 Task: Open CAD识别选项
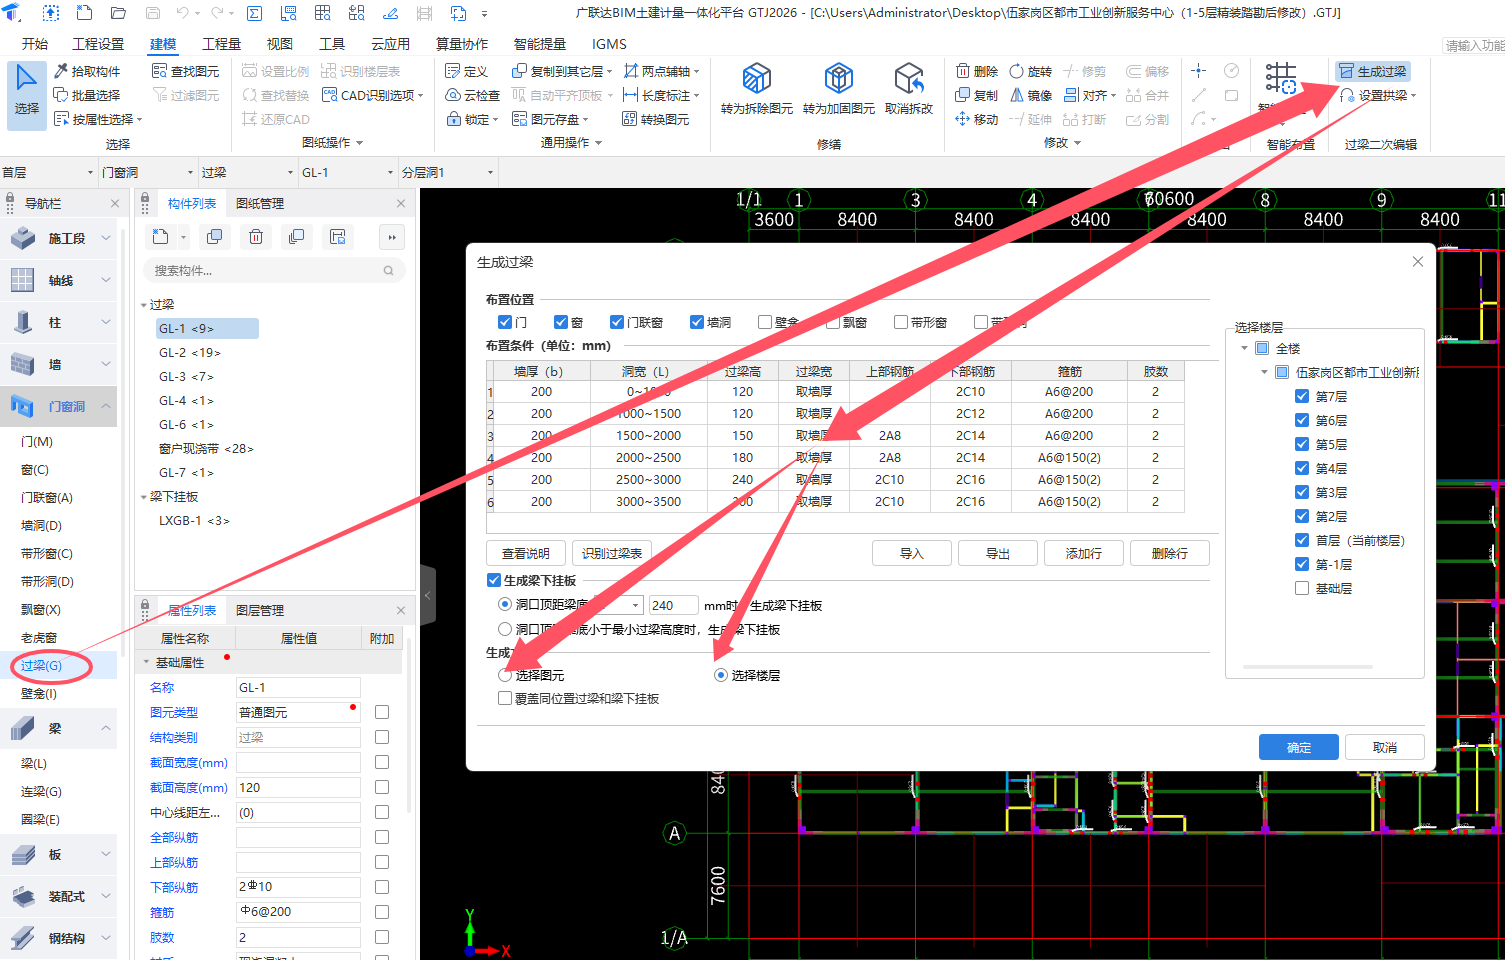[373, 95]
